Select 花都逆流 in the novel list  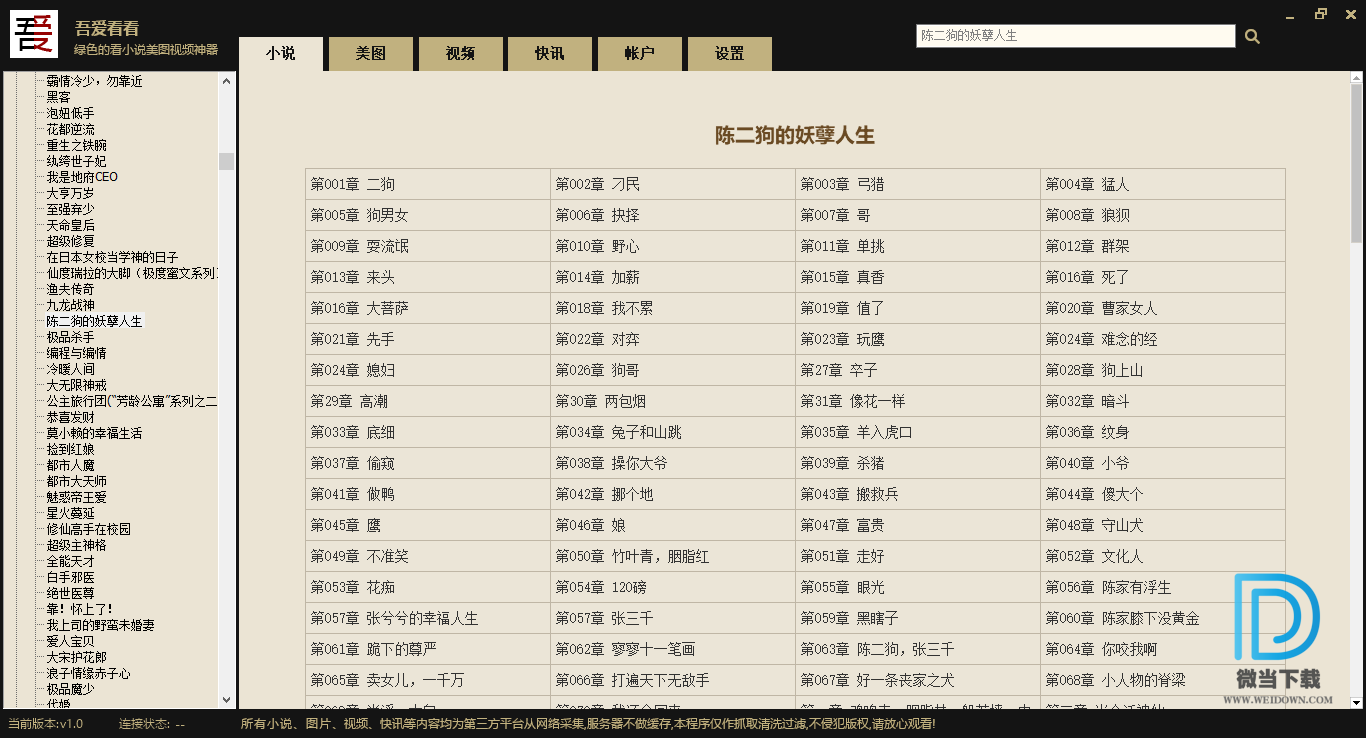click(x=70, y=129)
